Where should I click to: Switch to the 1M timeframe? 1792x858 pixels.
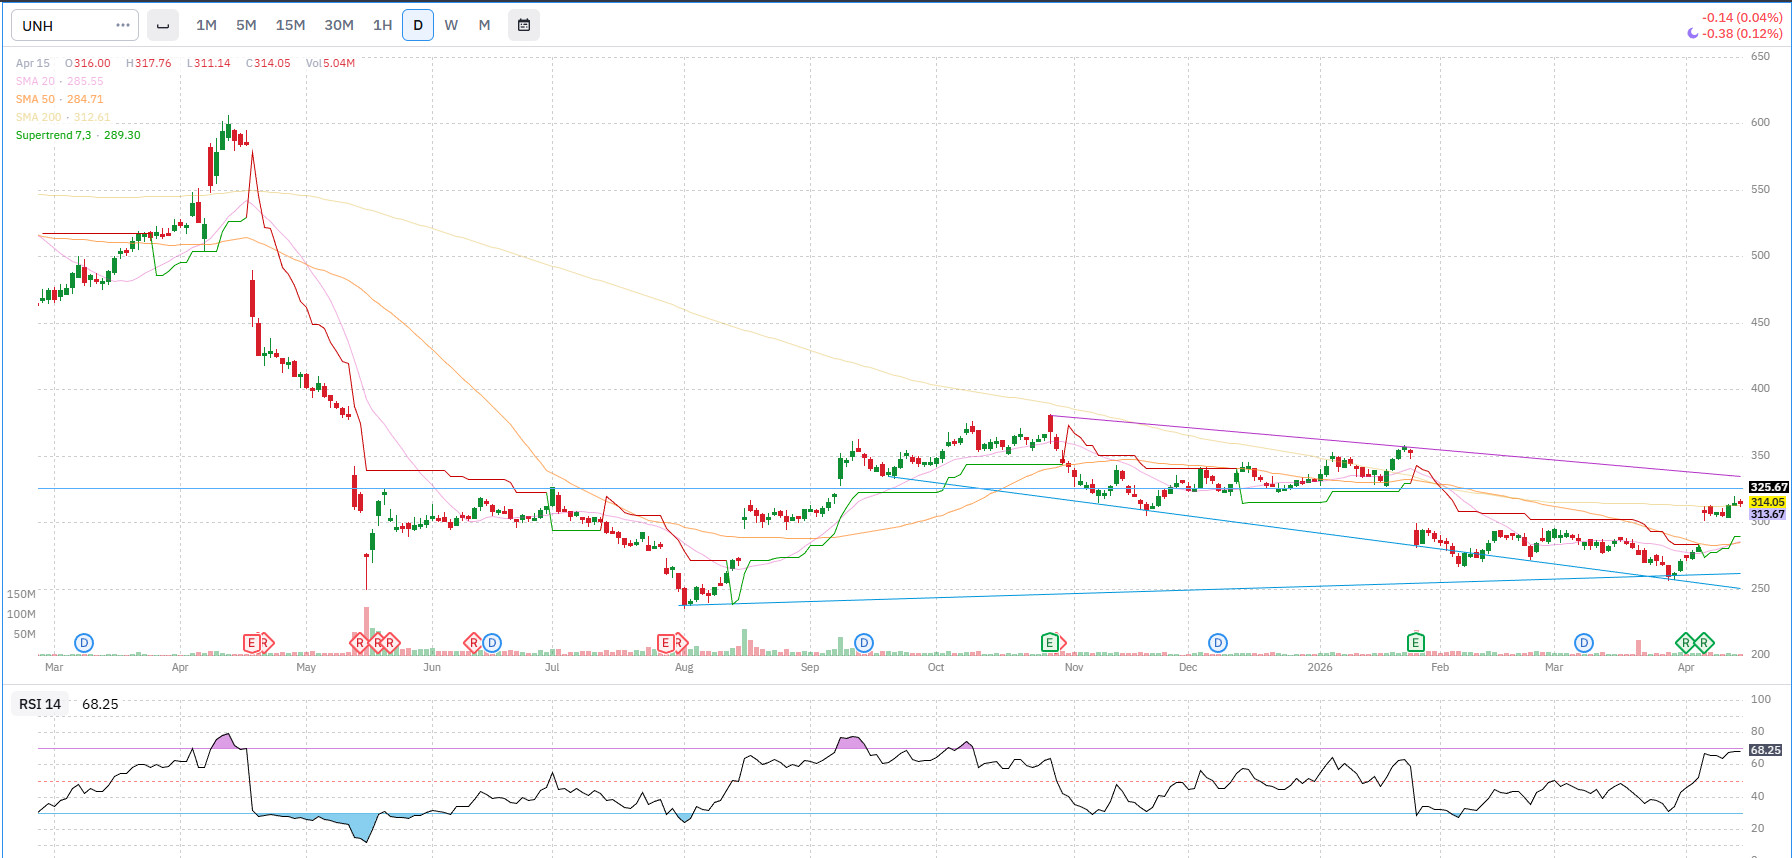point(206,25)
